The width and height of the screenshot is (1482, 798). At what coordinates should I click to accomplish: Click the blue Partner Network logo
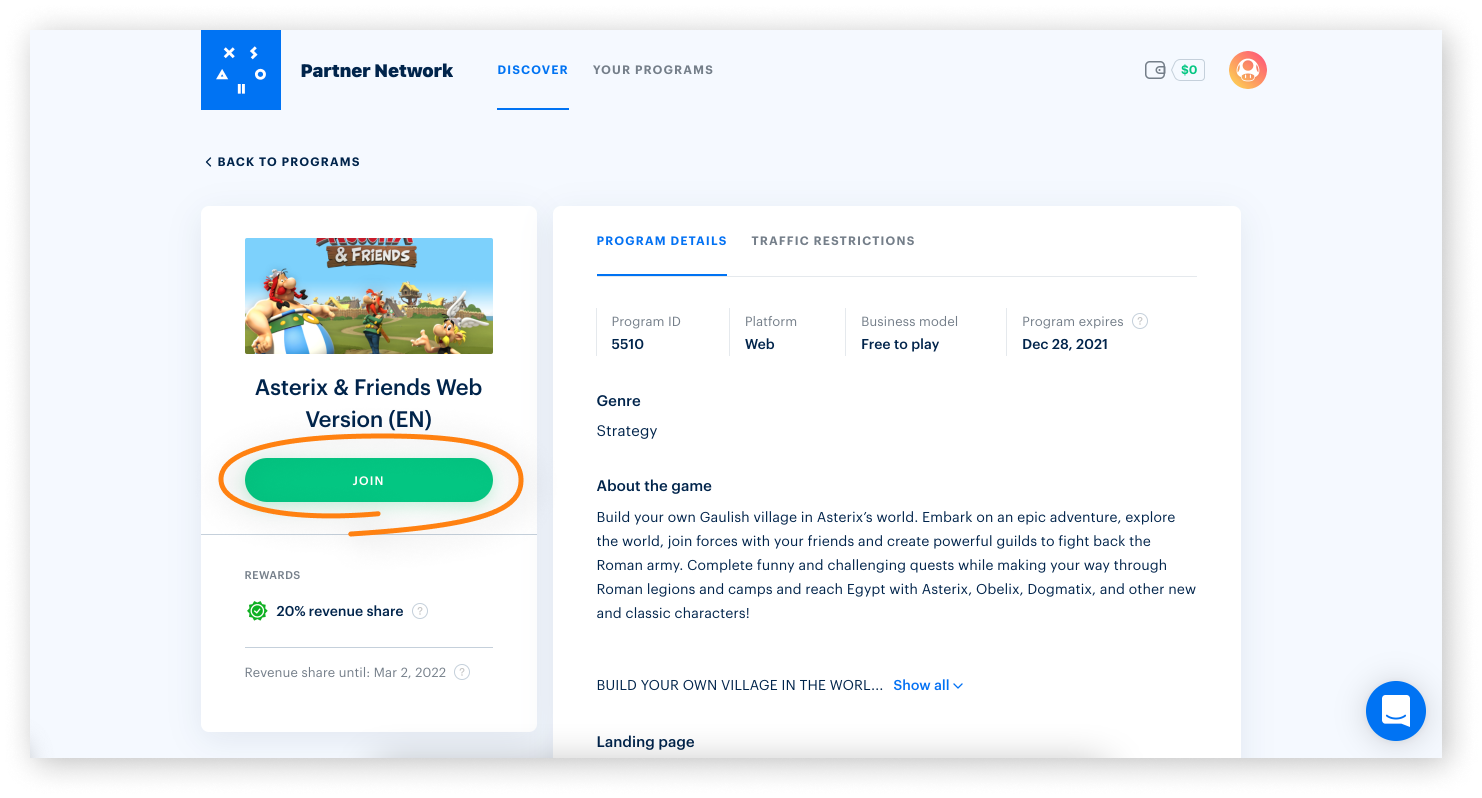click(241, 70)
